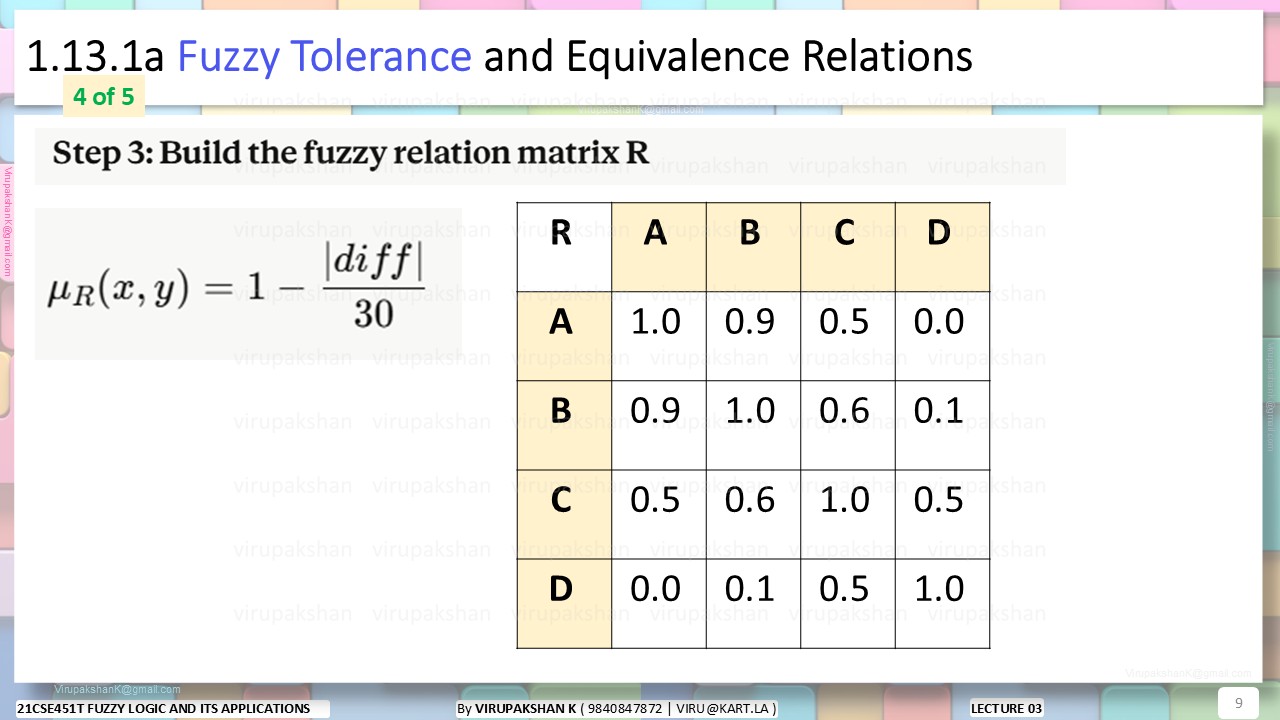Select row header 'C' in the matrix
This screenshot has height=720, width=1280.
point(564,514)
